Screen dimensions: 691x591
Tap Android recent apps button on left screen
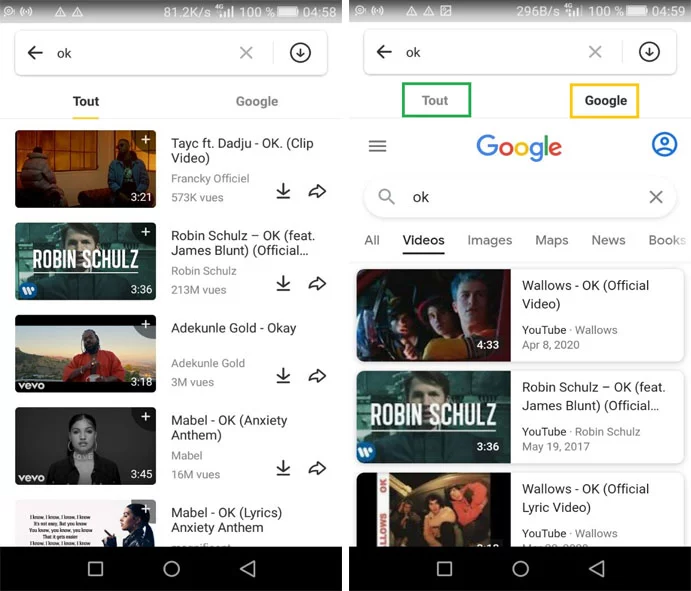tap(95, 569)
